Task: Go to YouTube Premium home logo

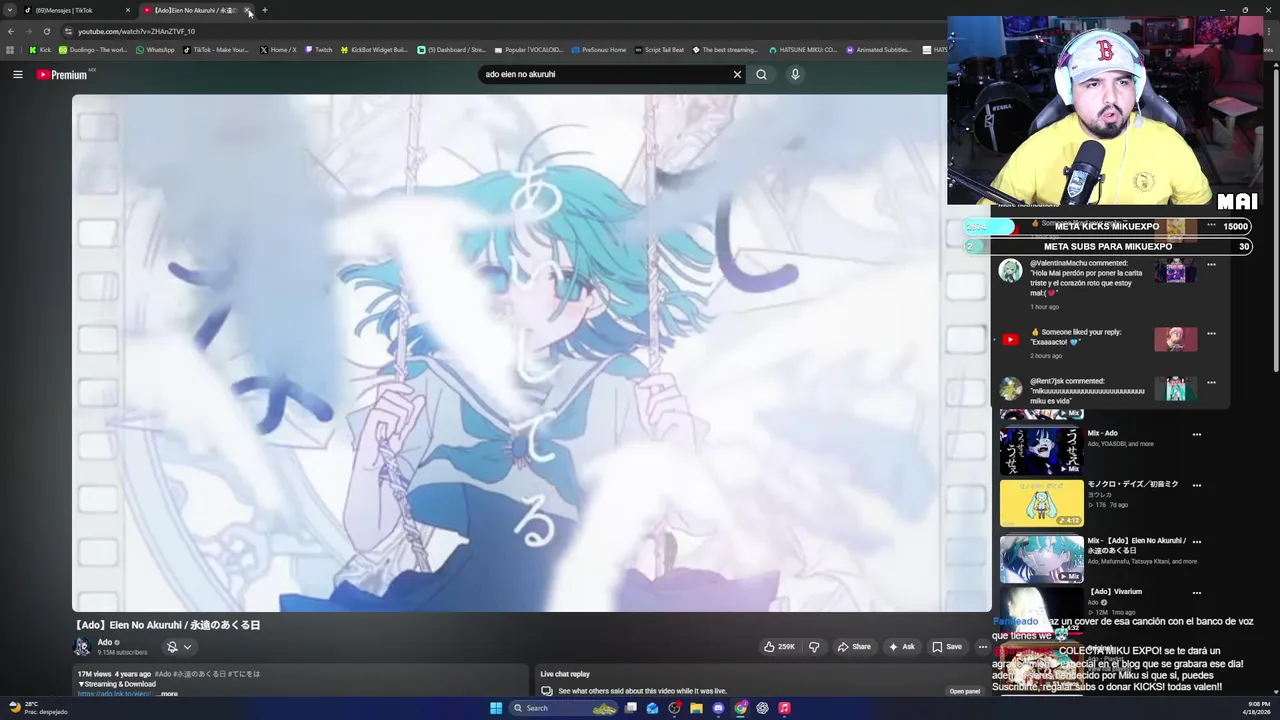Action: [x=64, y=74]
